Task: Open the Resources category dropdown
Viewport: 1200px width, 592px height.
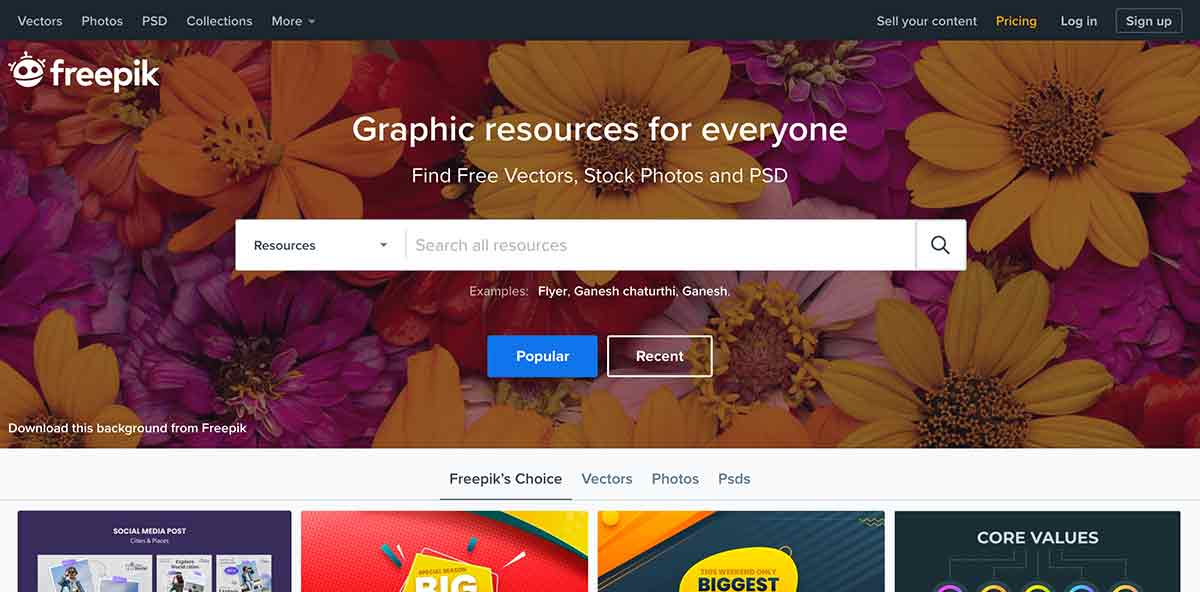Action: (x=320, y=245)
